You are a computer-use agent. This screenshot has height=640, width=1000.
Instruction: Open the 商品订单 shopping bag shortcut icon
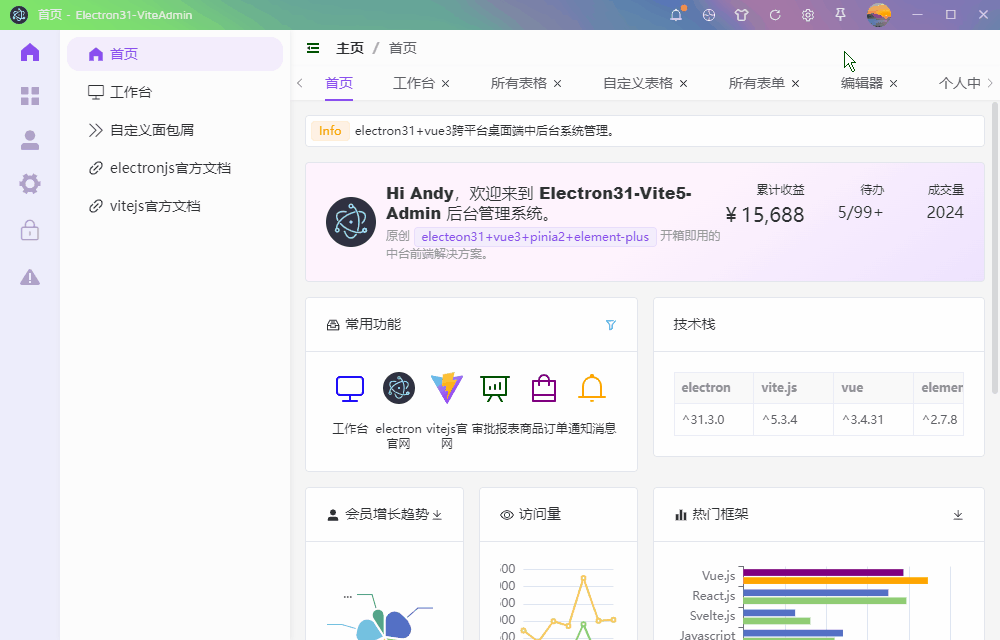(x=544, y=388)
